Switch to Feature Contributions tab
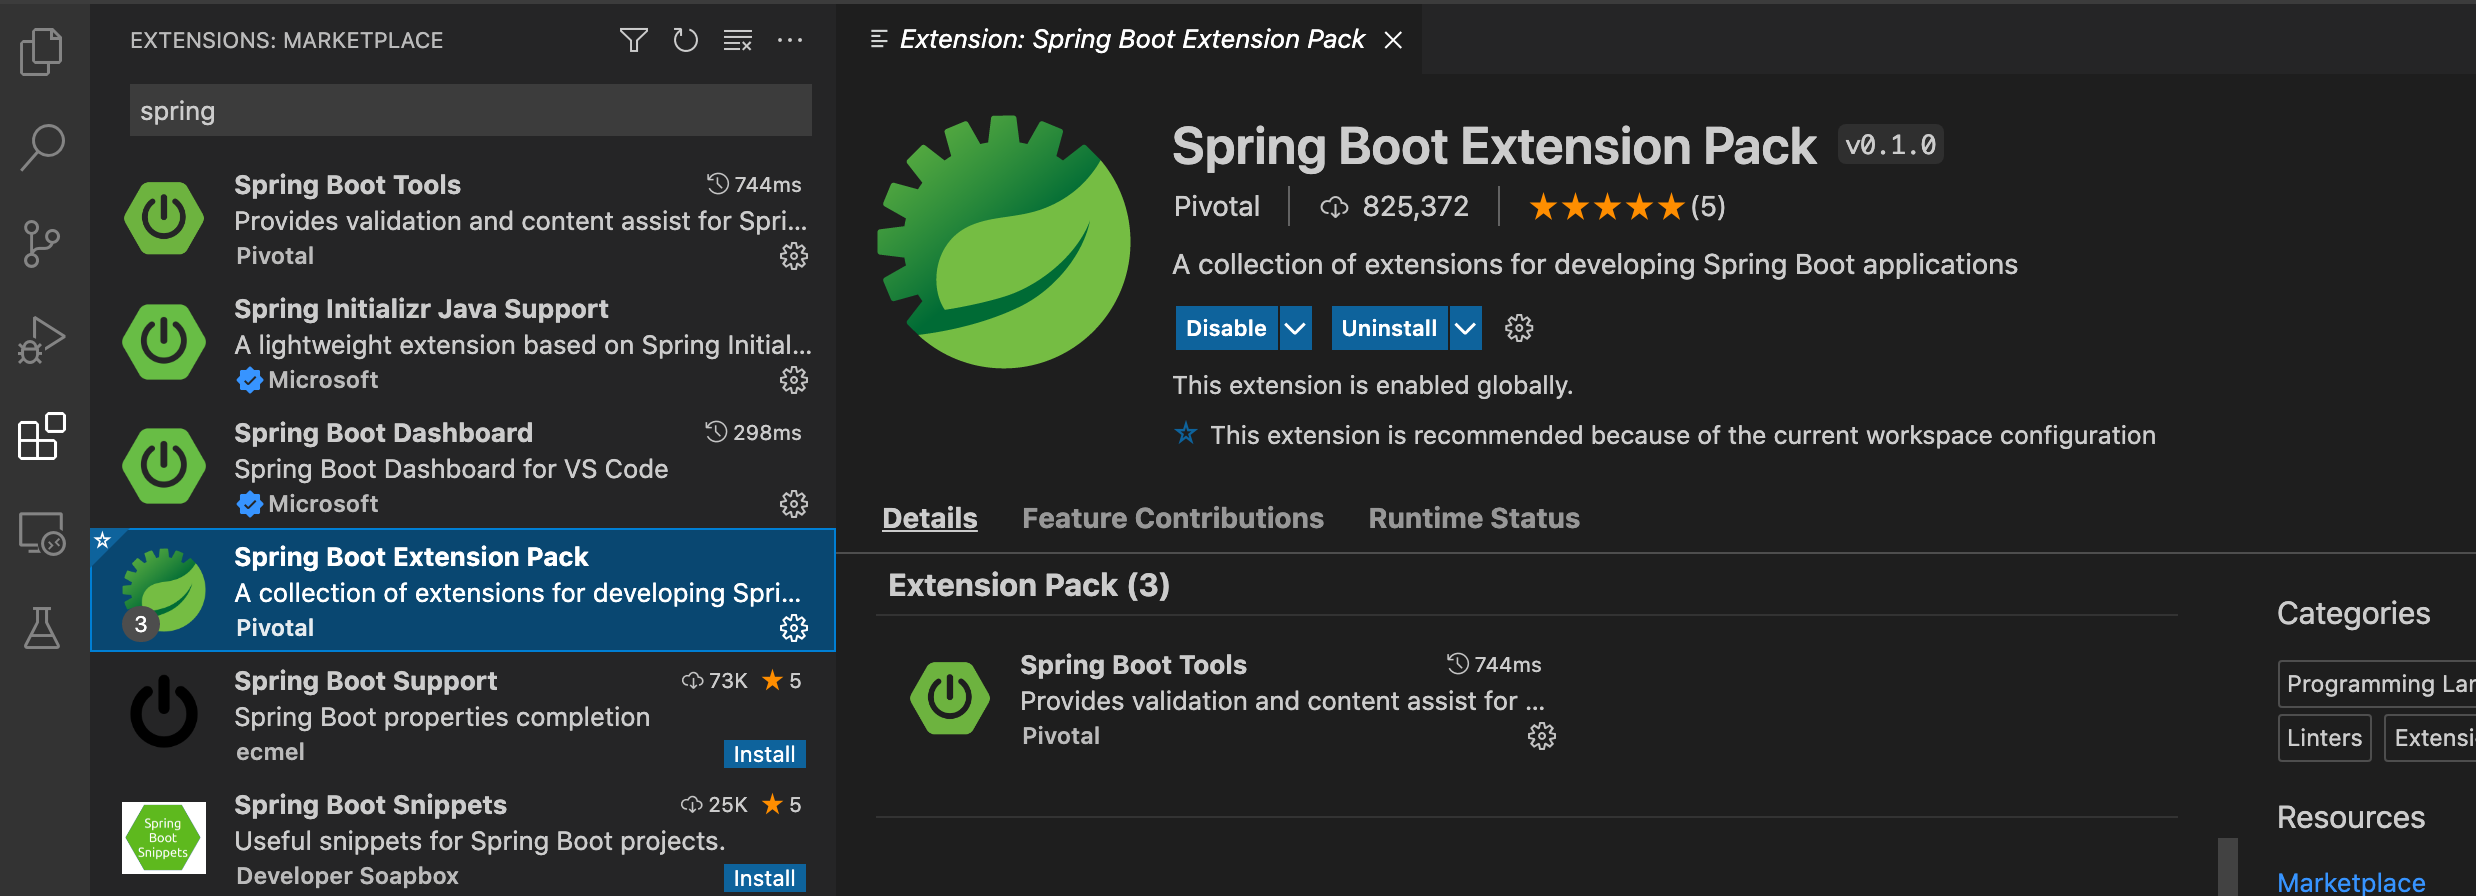Screen dimensions: 2476x896 coord(1173,518)
